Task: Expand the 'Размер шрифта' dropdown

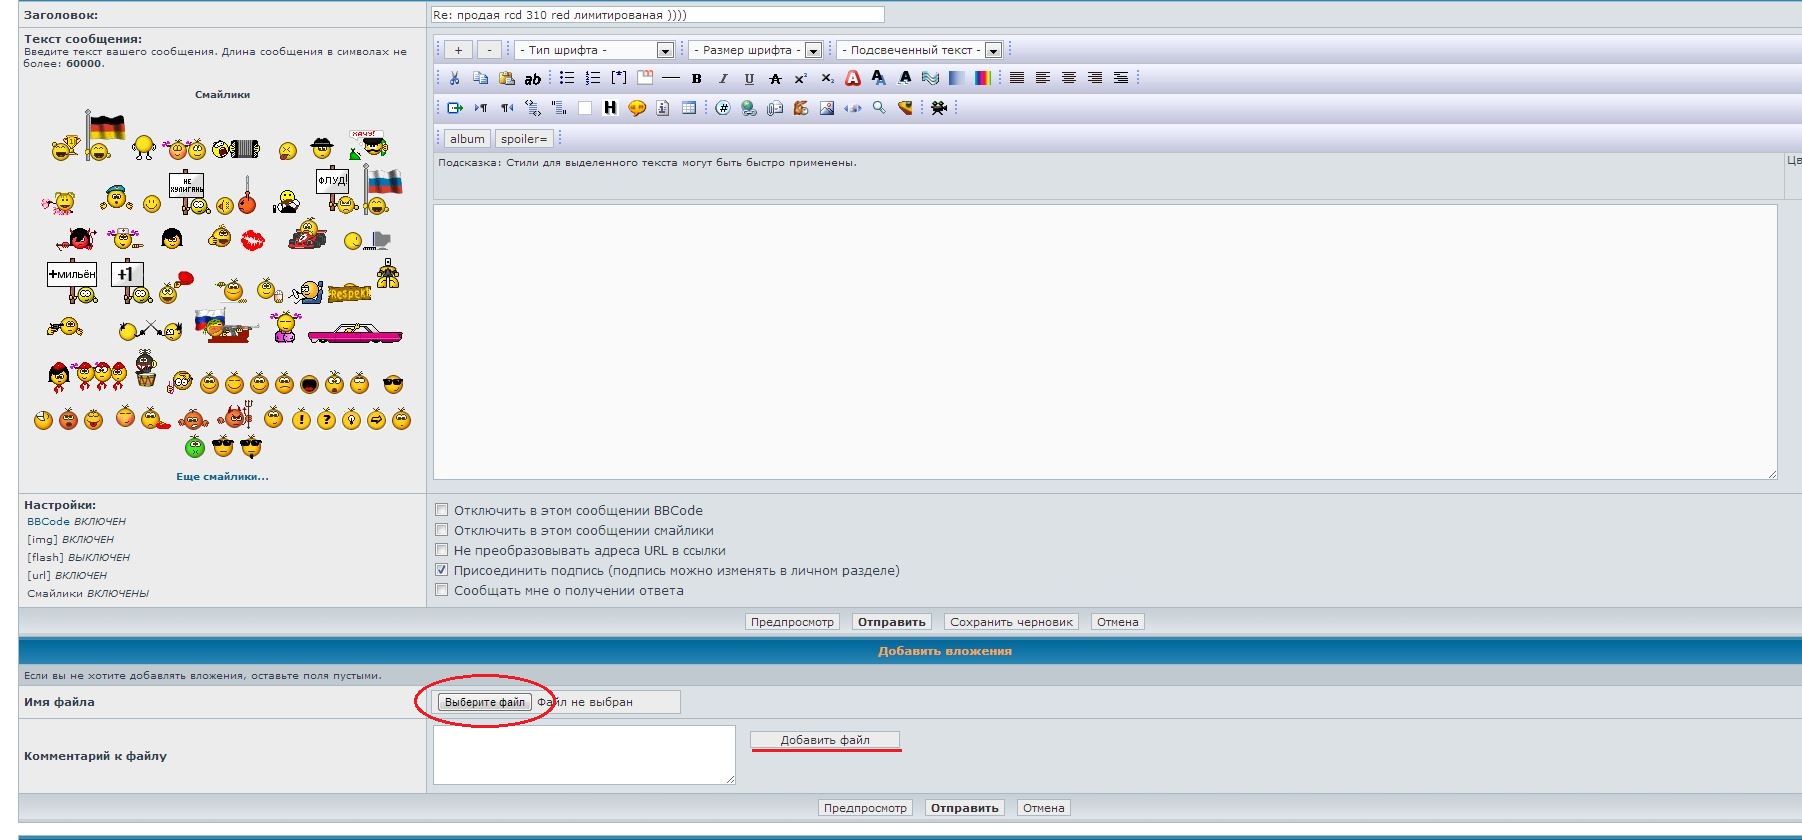Action: click(813, 50)
